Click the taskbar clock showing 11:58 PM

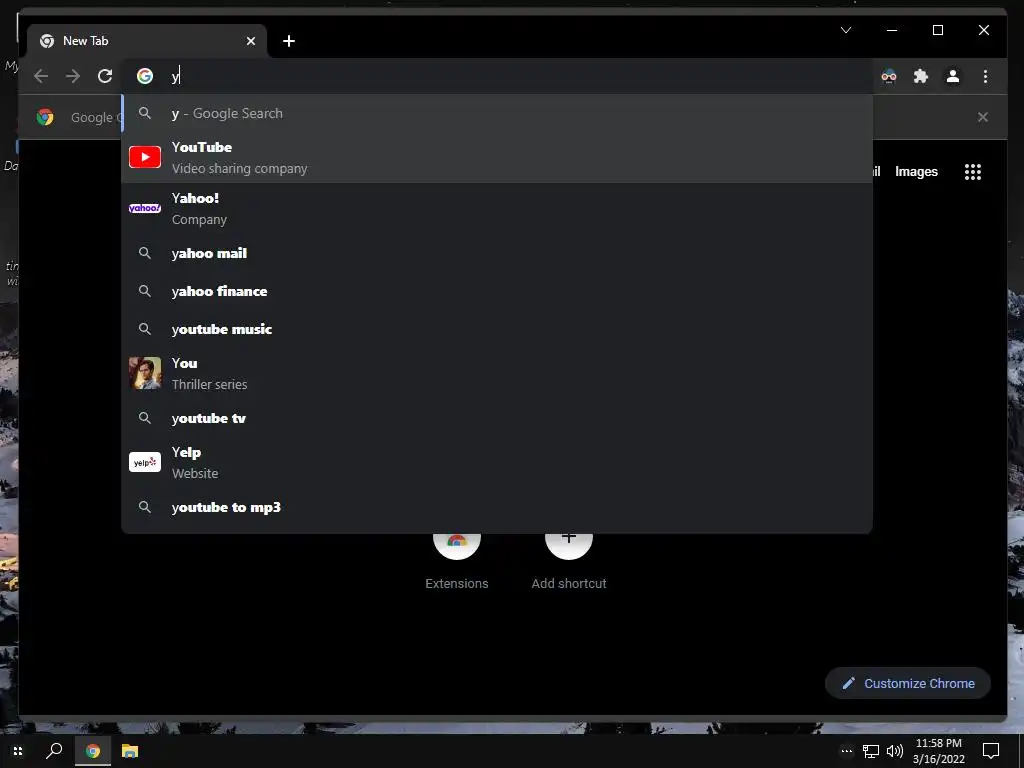tap(938, 751)
